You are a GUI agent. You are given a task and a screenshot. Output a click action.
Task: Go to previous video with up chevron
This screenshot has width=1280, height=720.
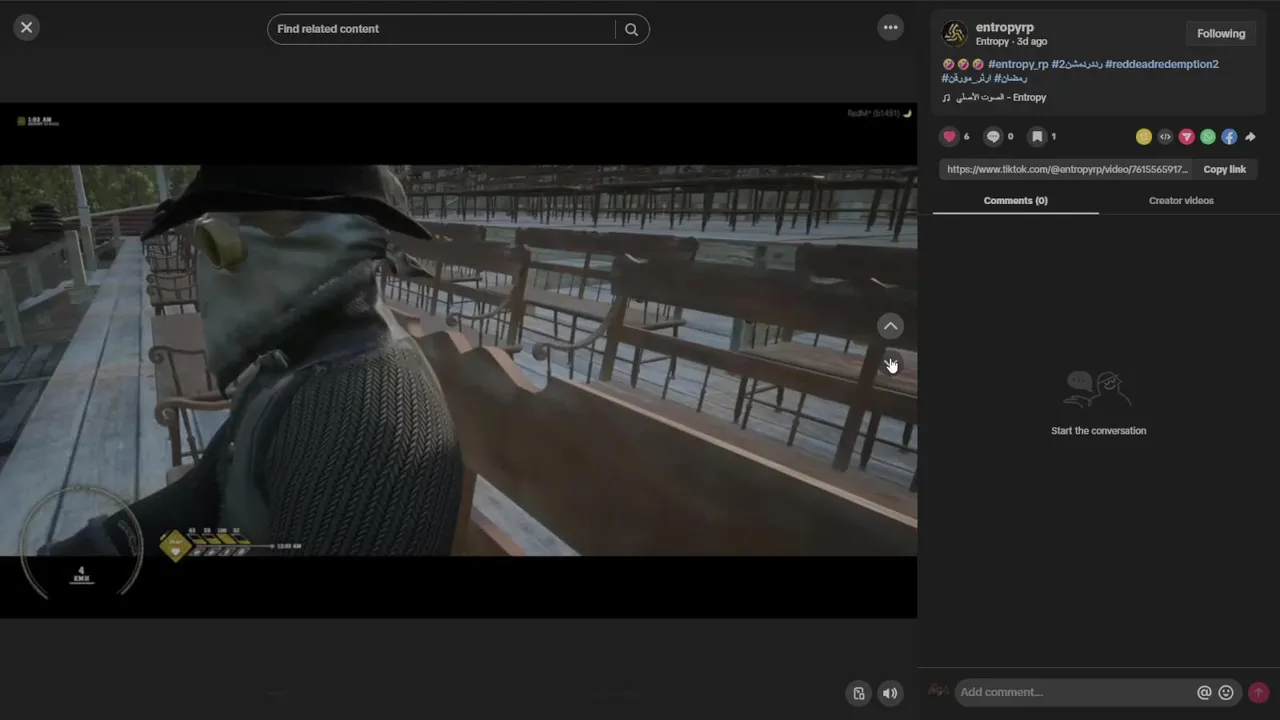[x=890, y=326]
